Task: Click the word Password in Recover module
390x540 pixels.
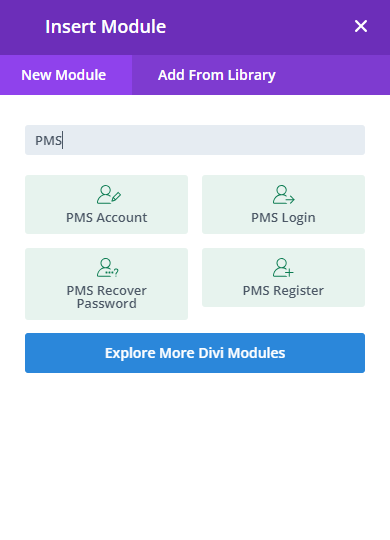Action: click(106, 303)
